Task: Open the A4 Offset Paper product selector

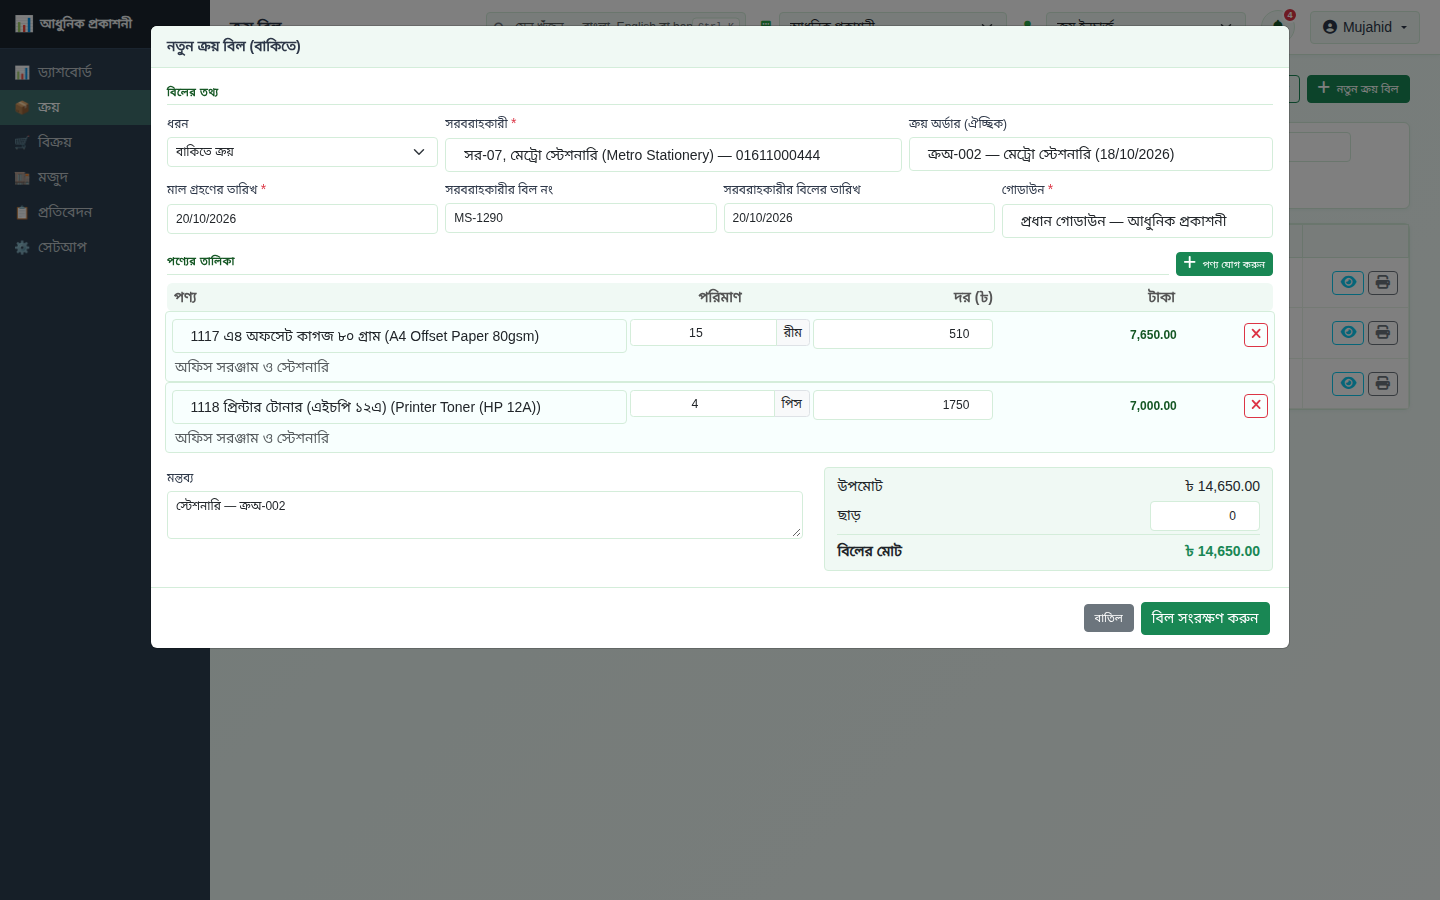Action: pyautogui.click(x=399, y=336)
